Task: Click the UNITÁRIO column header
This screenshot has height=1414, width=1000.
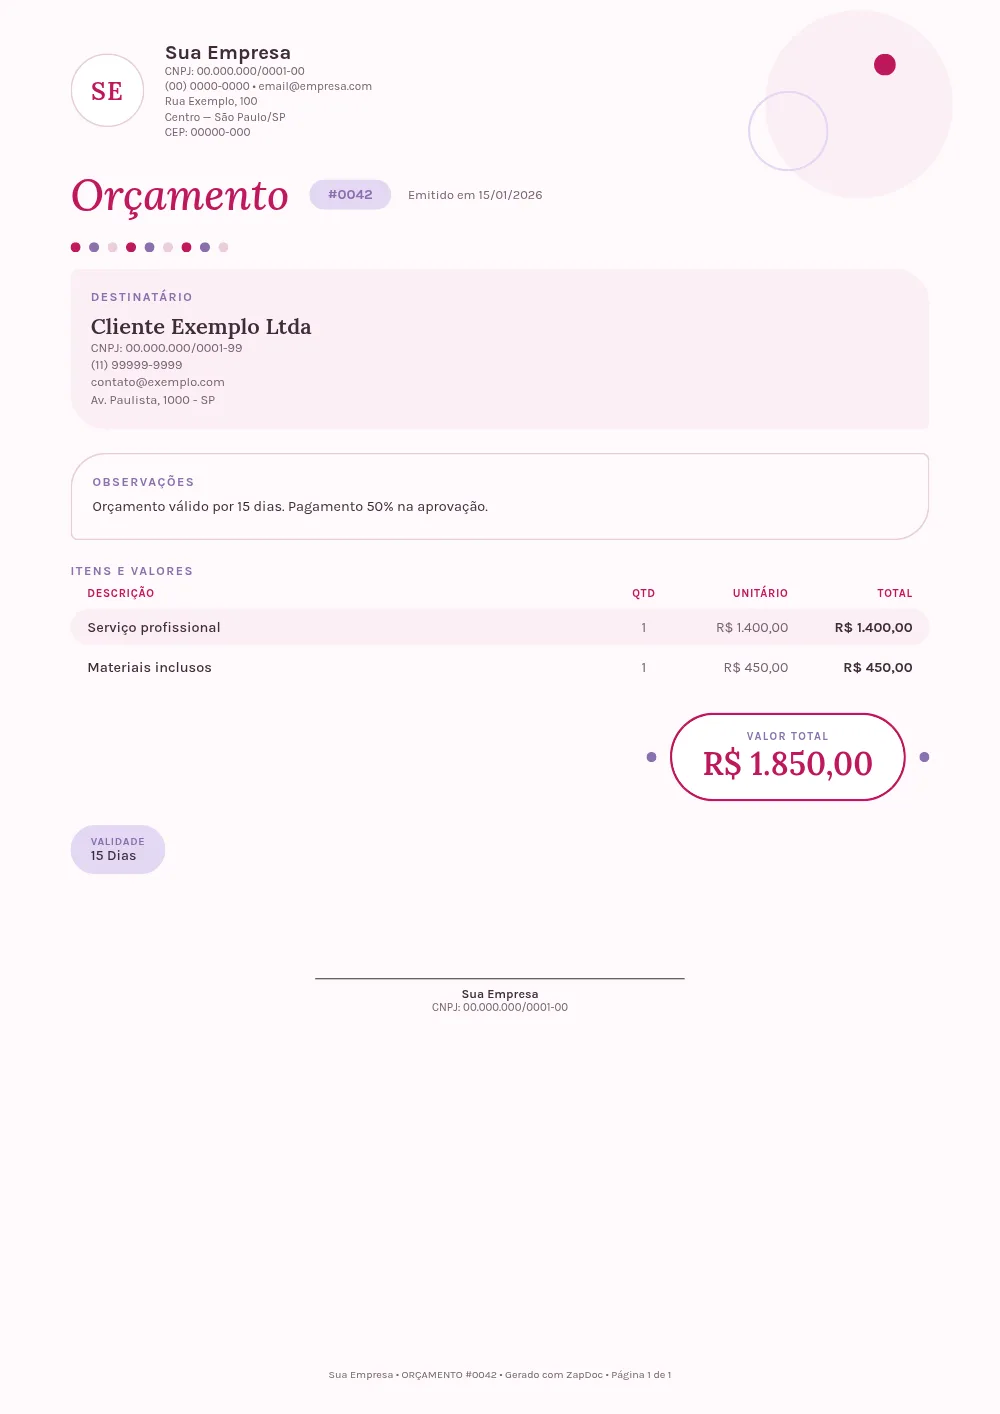Action: (760, 593)
